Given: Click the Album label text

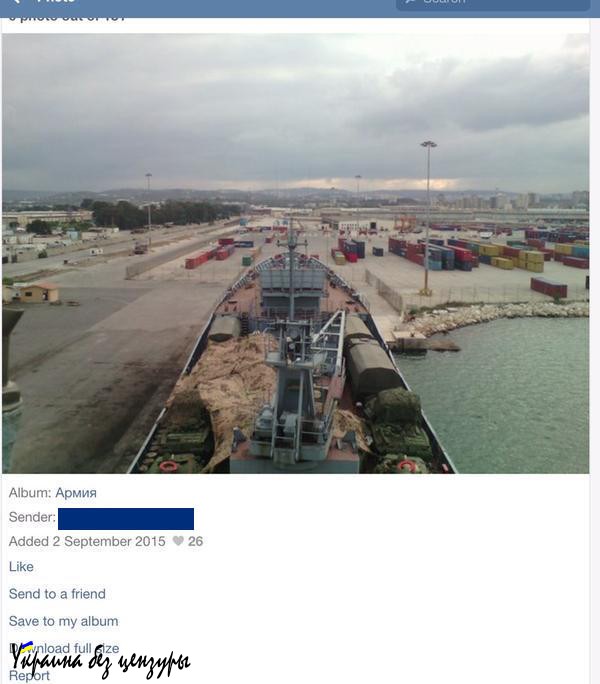Looking at the screenshot, I should (x=30, y=493).
